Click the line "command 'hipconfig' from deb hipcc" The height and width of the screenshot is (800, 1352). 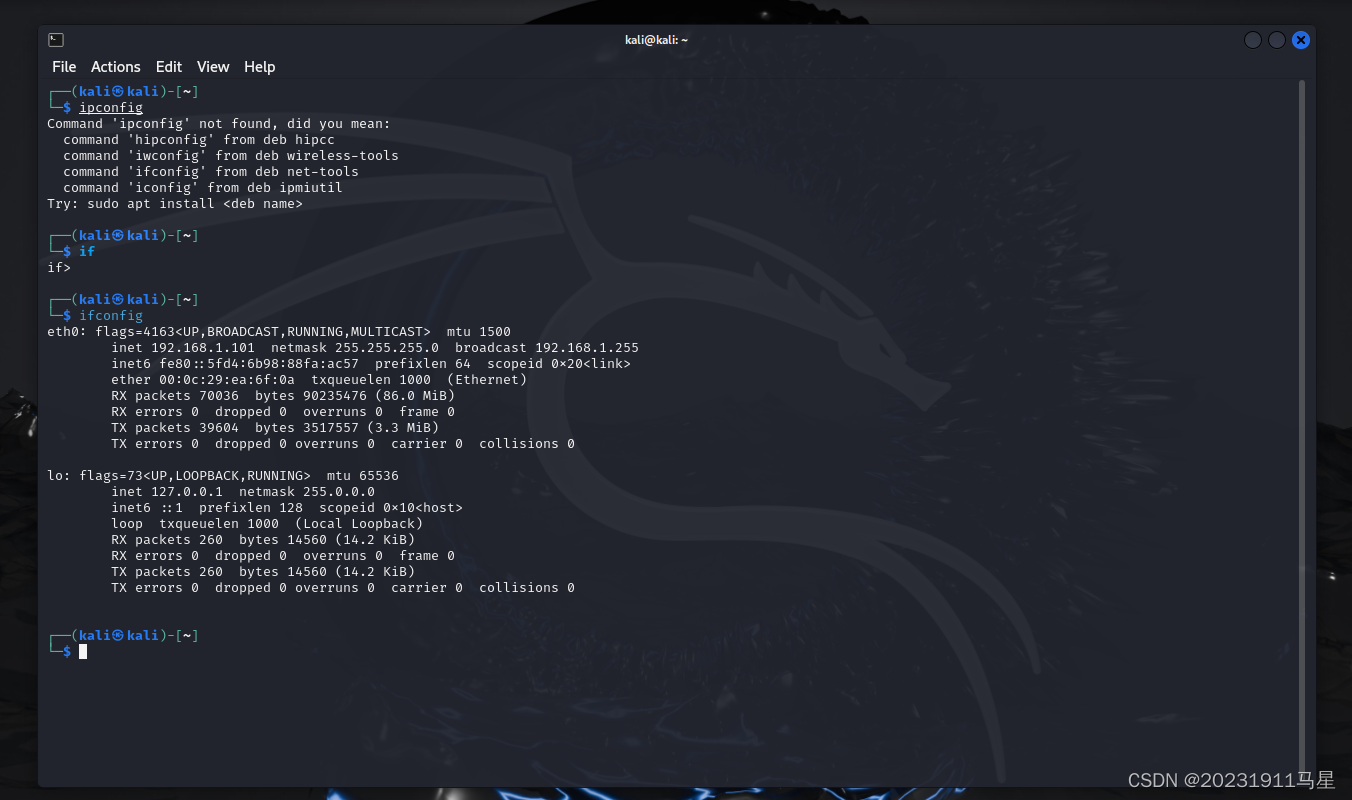click(199, 139)
